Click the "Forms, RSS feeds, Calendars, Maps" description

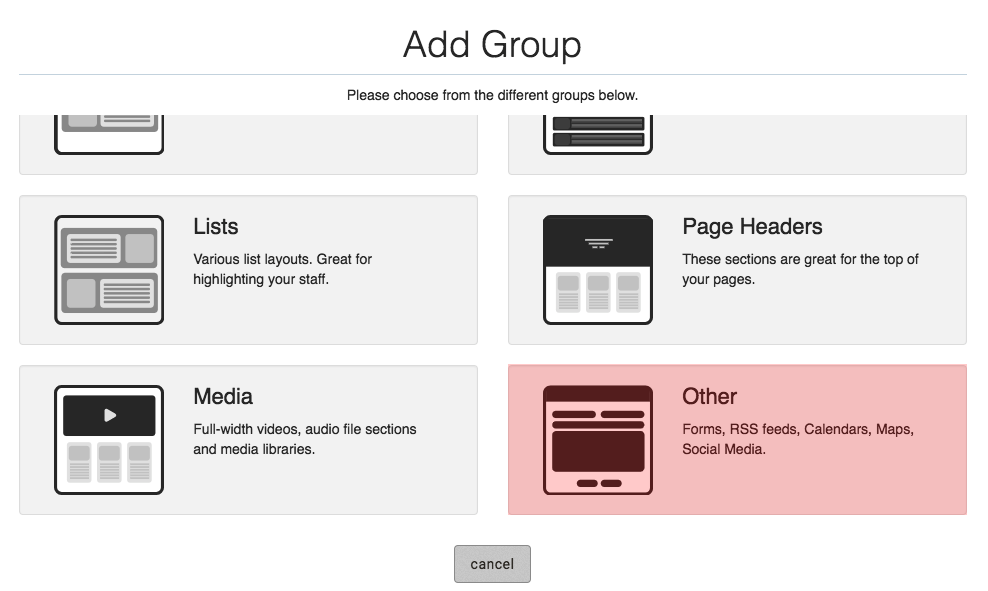click(x=797, y=439)
